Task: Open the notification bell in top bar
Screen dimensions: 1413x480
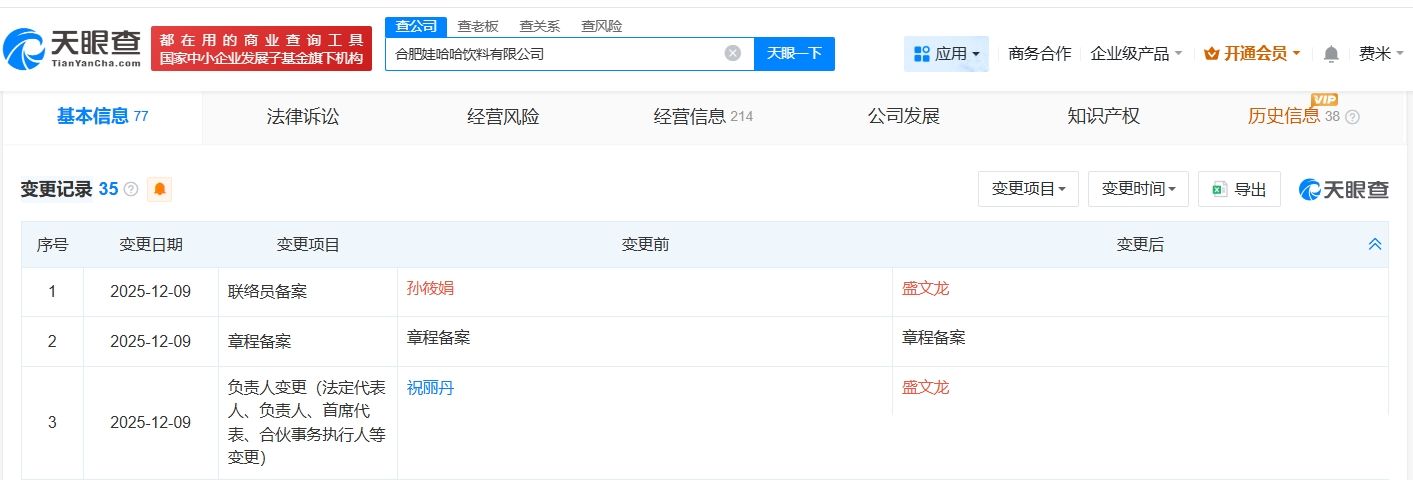Action: pos(1331,54)
